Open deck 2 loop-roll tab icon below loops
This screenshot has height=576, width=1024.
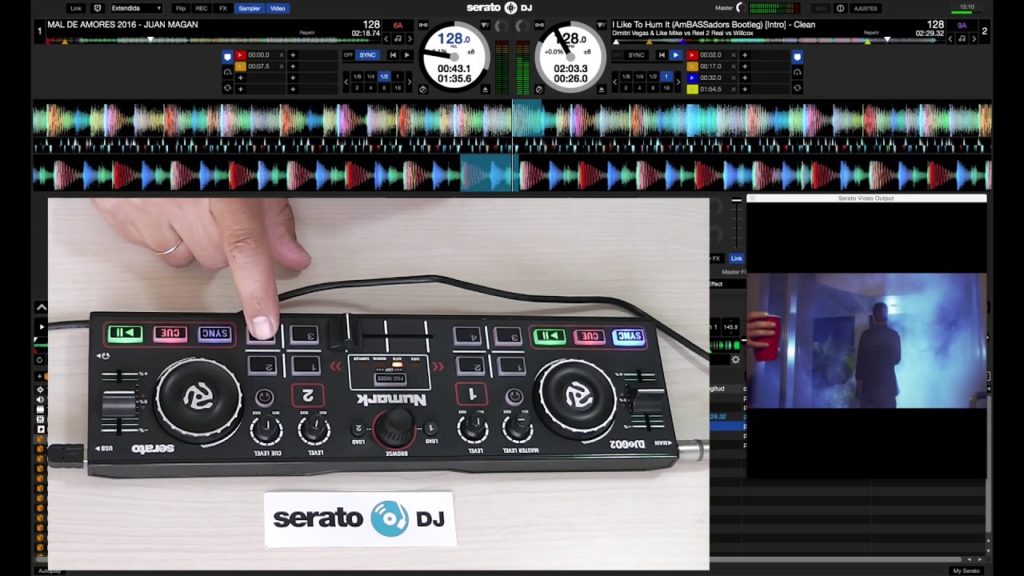pos(797,88)
